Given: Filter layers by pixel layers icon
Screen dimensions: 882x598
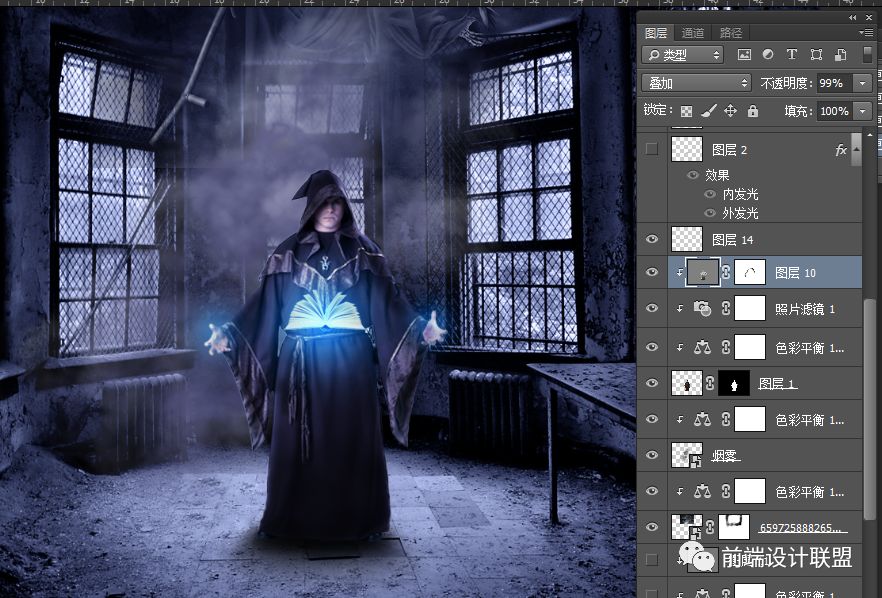Looking at the screenshot, I should (744, 55).
